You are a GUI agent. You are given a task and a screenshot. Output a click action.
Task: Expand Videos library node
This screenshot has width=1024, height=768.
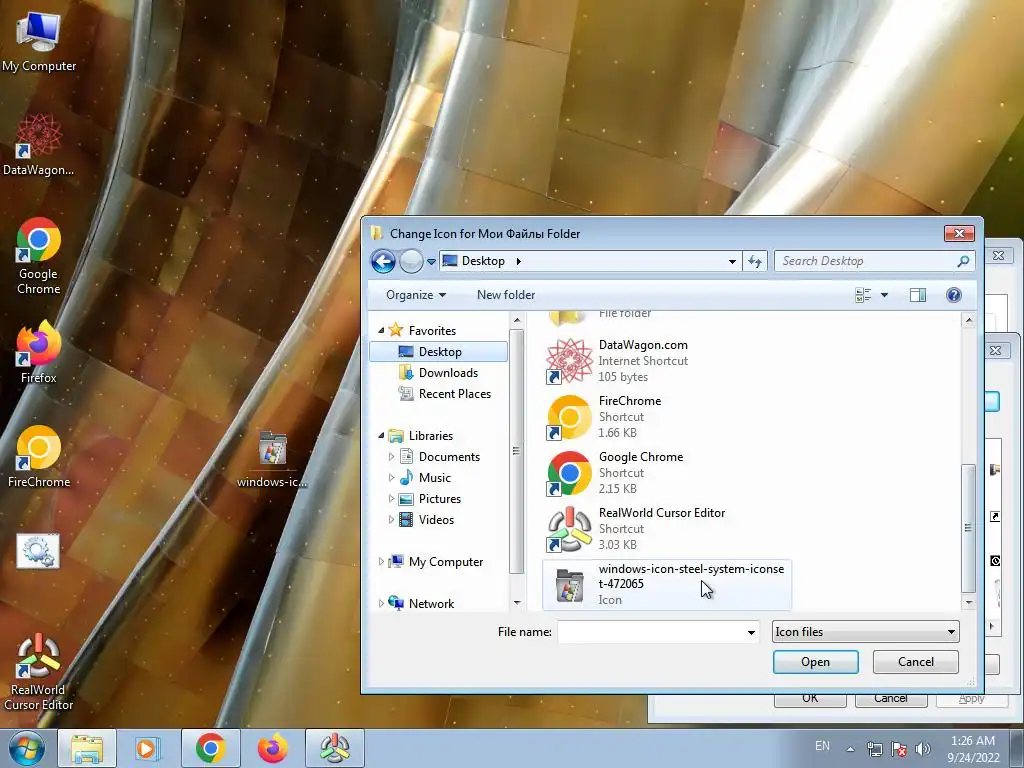[391, 520]
